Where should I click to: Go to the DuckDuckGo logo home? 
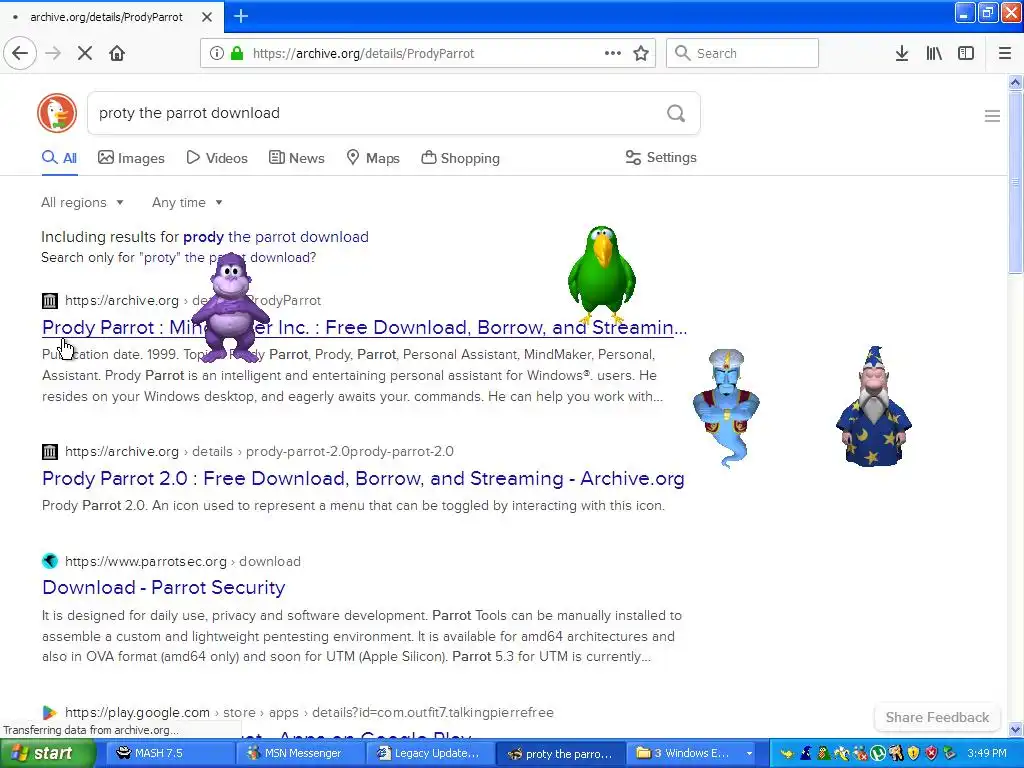click(x=57, y=113)
